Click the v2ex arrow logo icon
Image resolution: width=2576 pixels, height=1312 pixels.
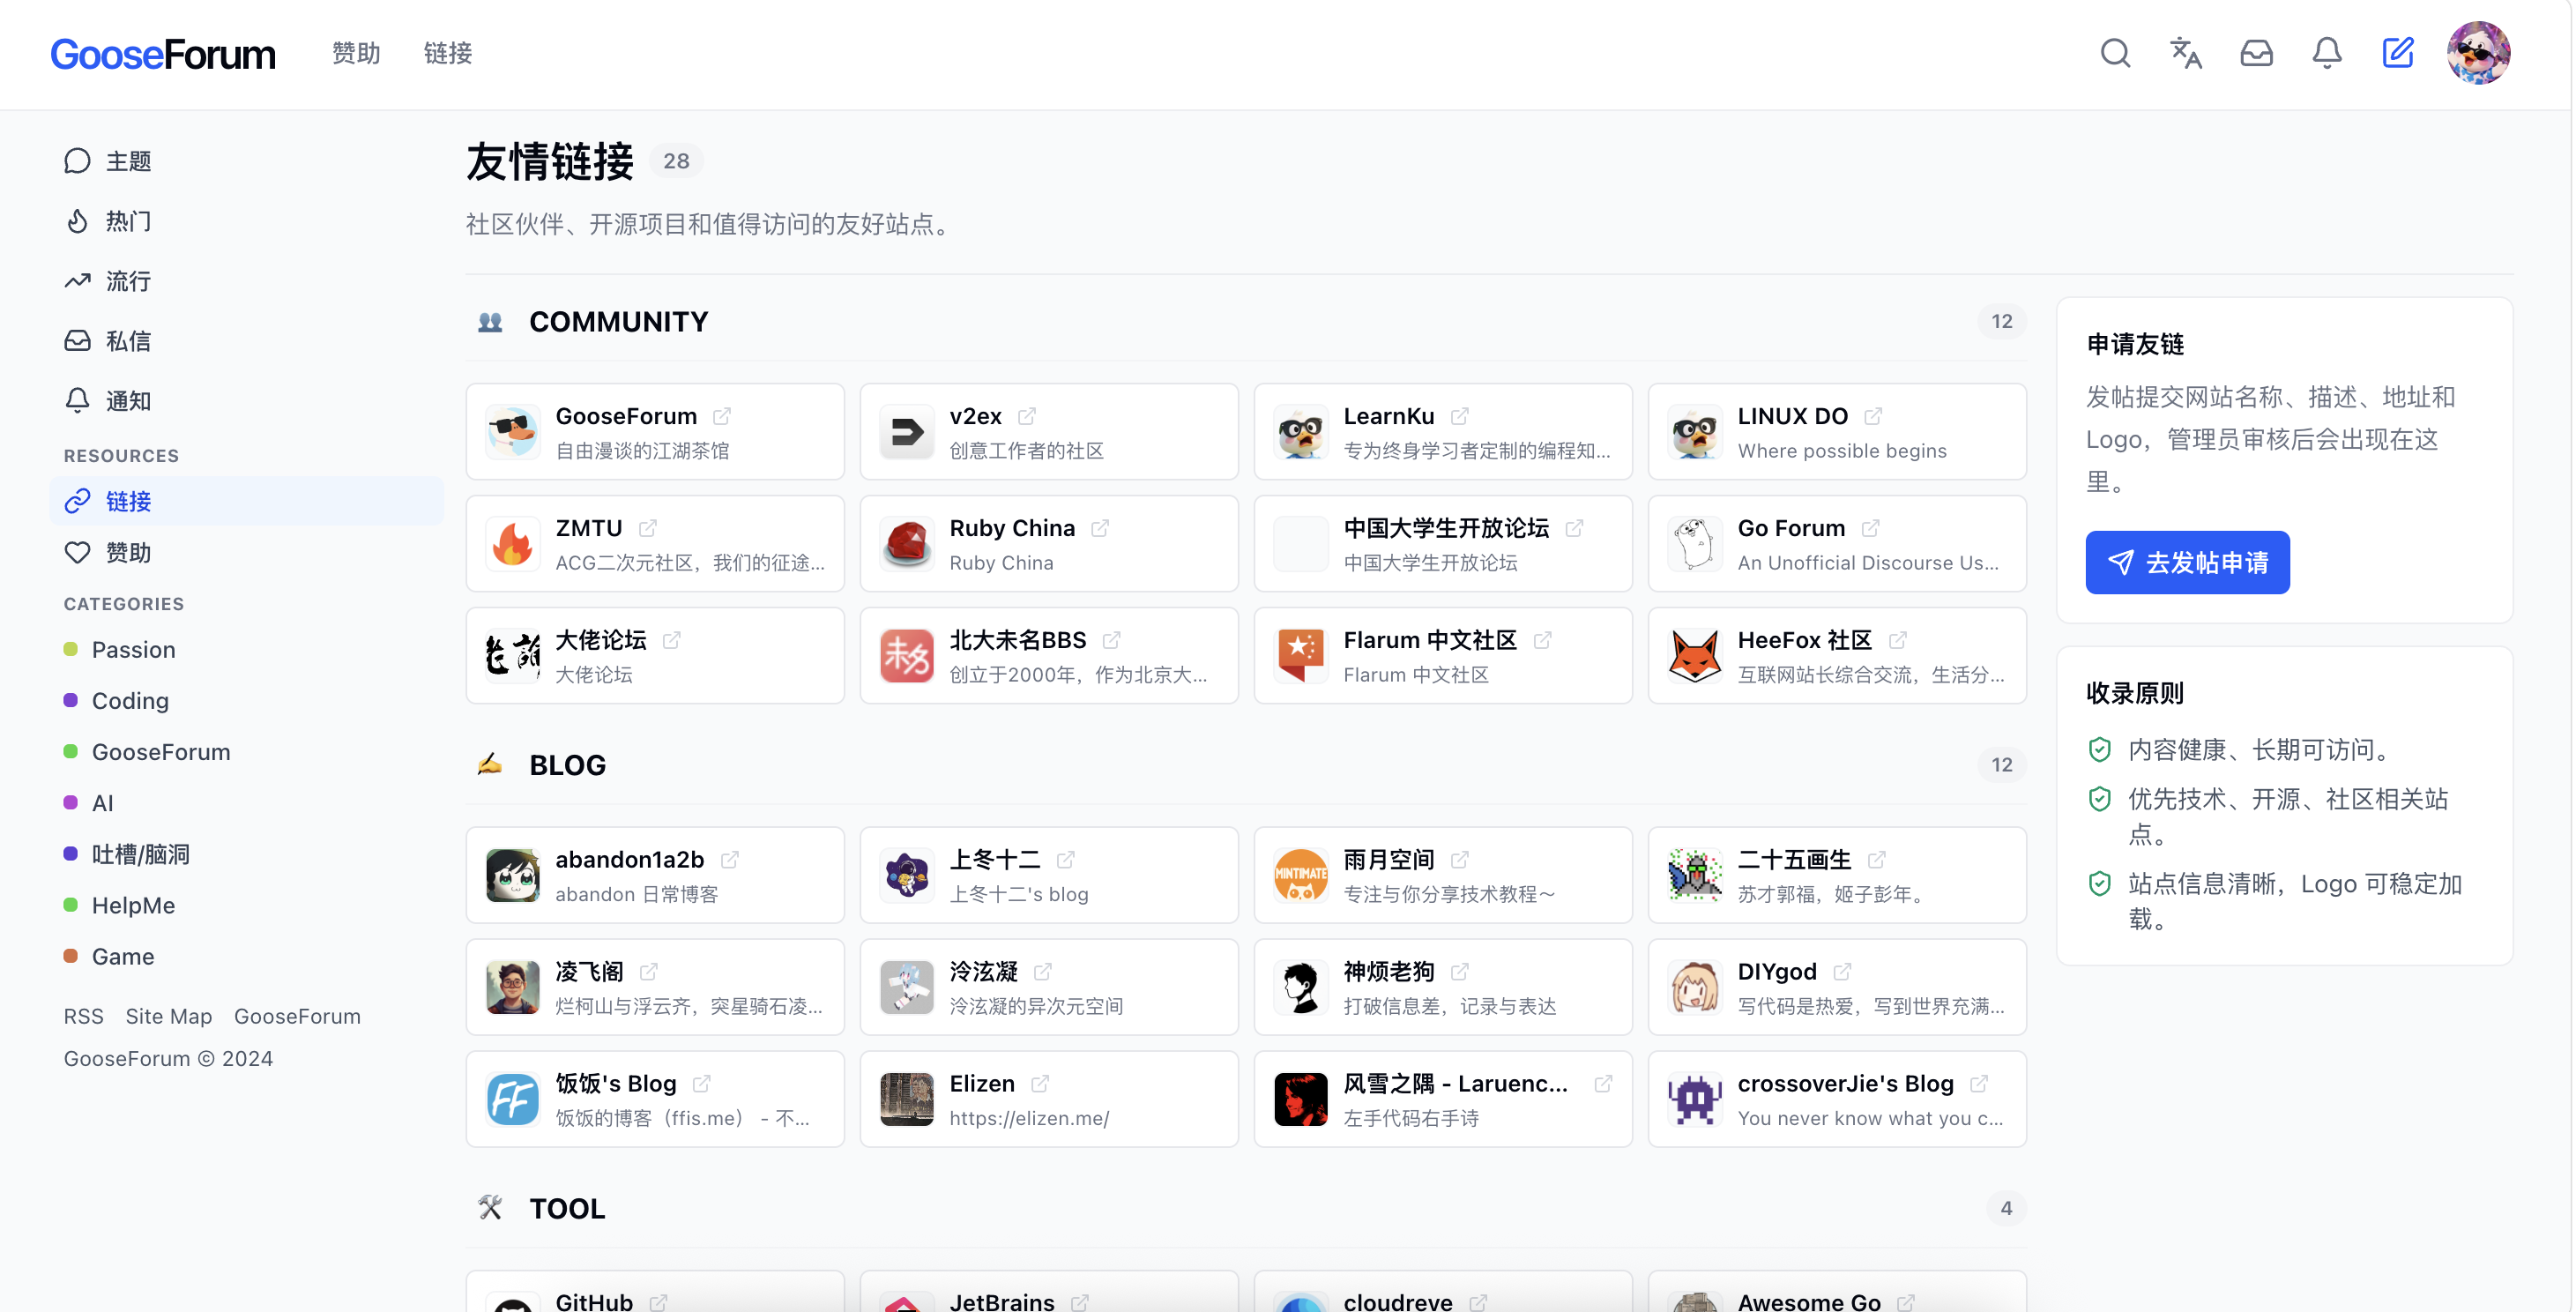(x=907, y=432)
